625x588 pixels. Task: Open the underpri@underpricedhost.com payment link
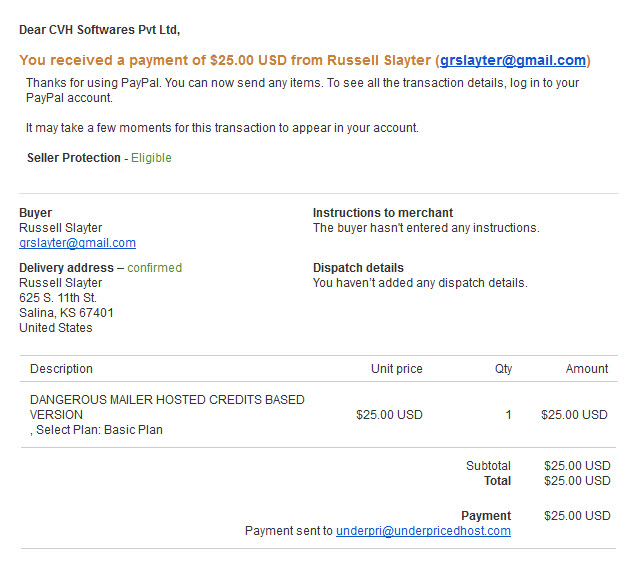pyautogui.click(x=423, y=531)
